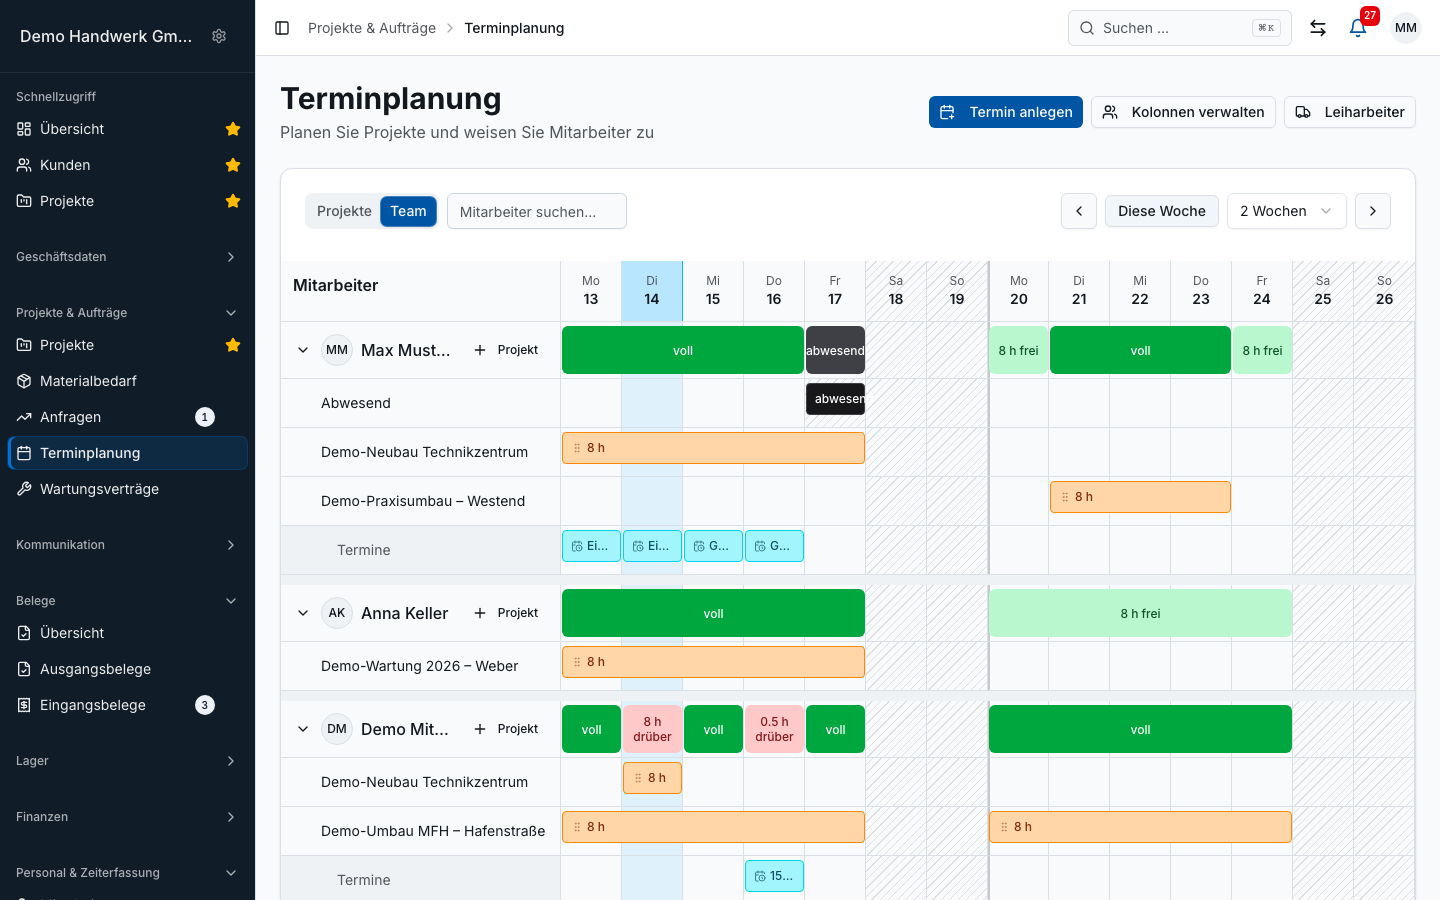Viewport: 1440px width, 900px height.
Task: Select Terminplanung sidebar item
Action: click(127, 453)
